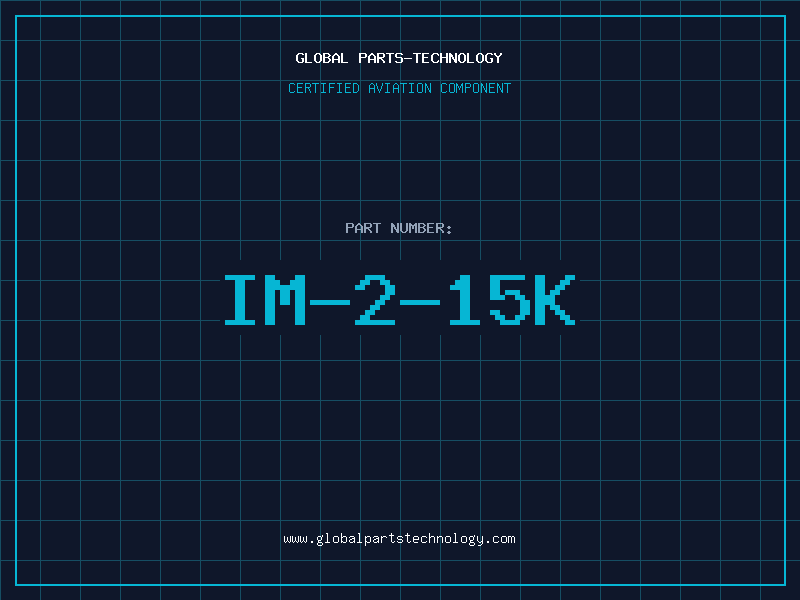Click the GLOBAL PARTS-TECHNOLOGY heading
This screenshot has width=800, height=600.
click(399, 58)
